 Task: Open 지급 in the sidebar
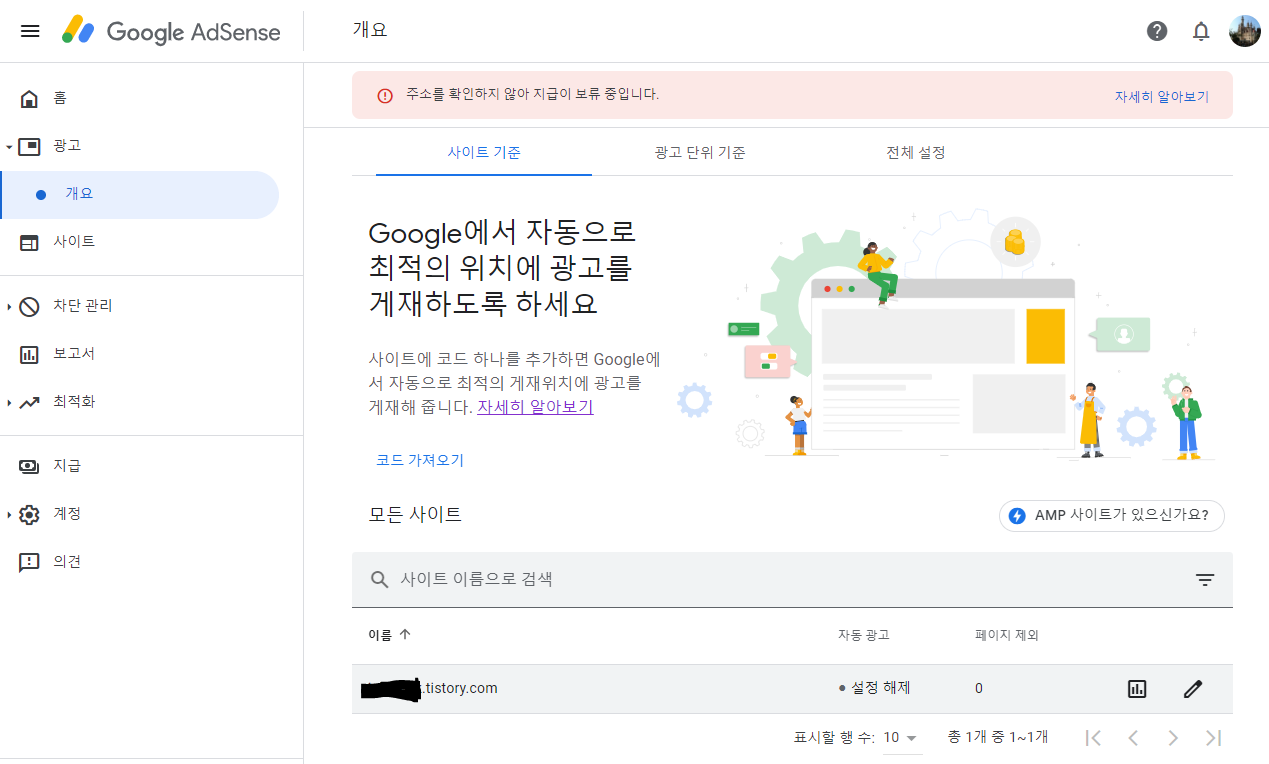click(67, 466)
